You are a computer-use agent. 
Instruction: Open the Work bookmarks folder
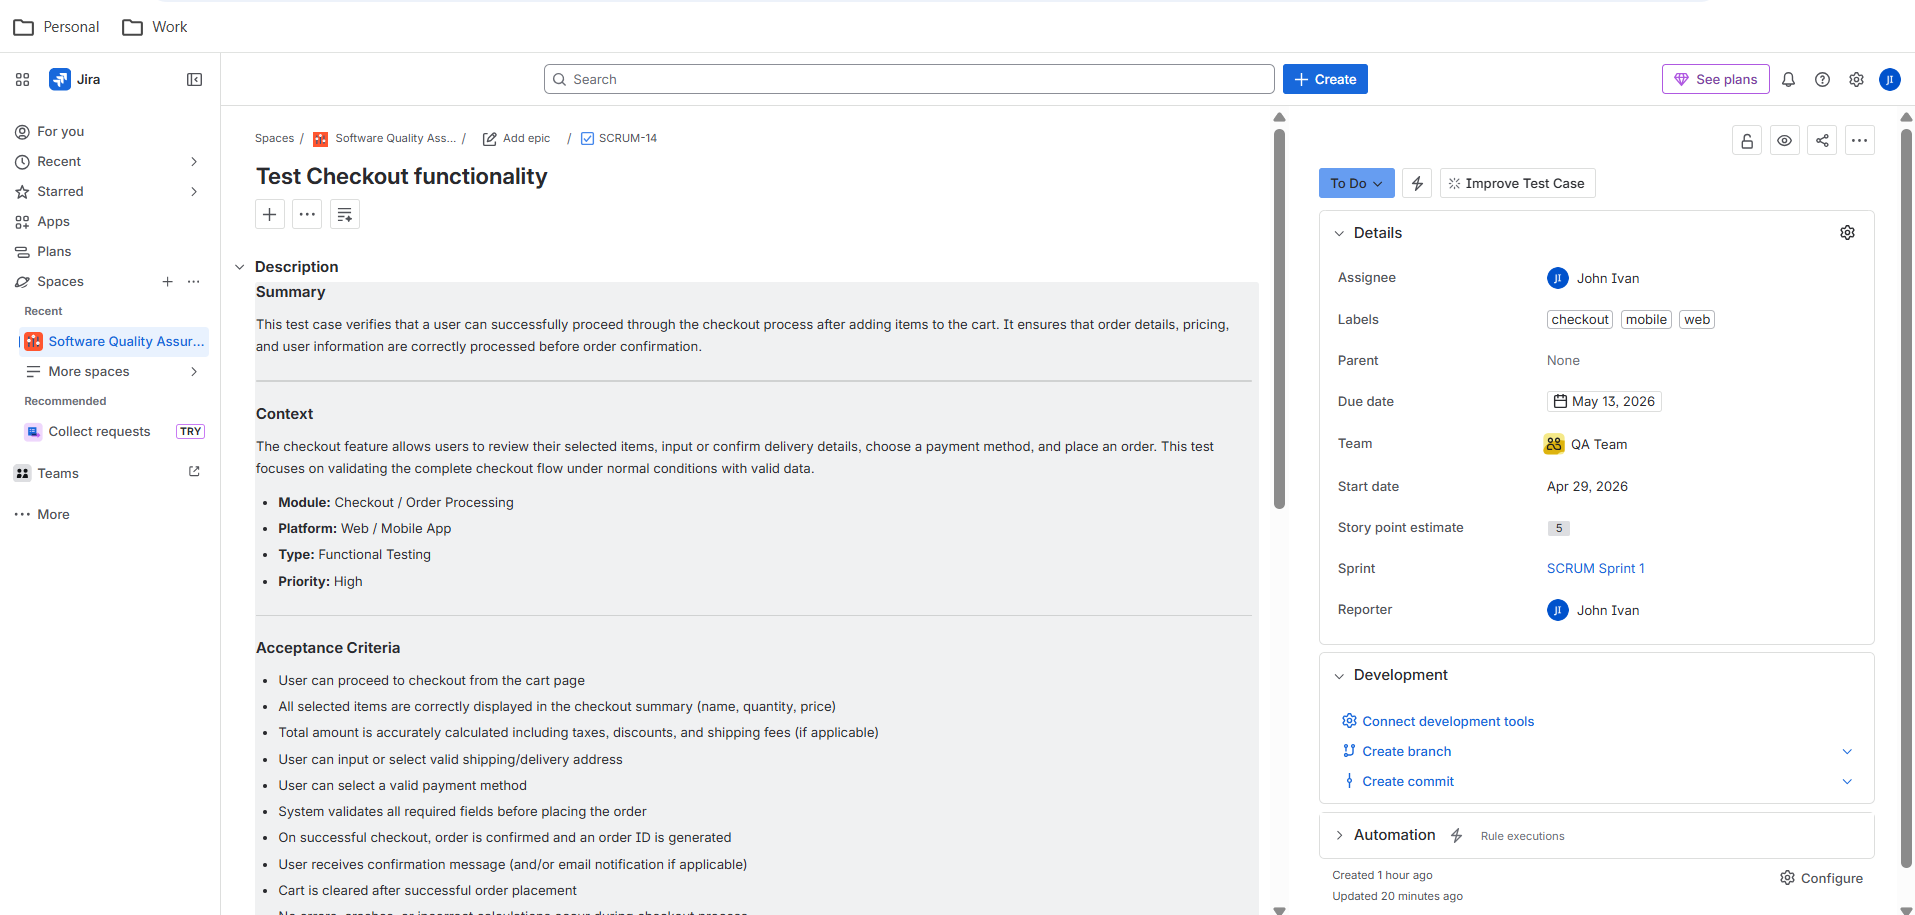click(x=155, y=27)
